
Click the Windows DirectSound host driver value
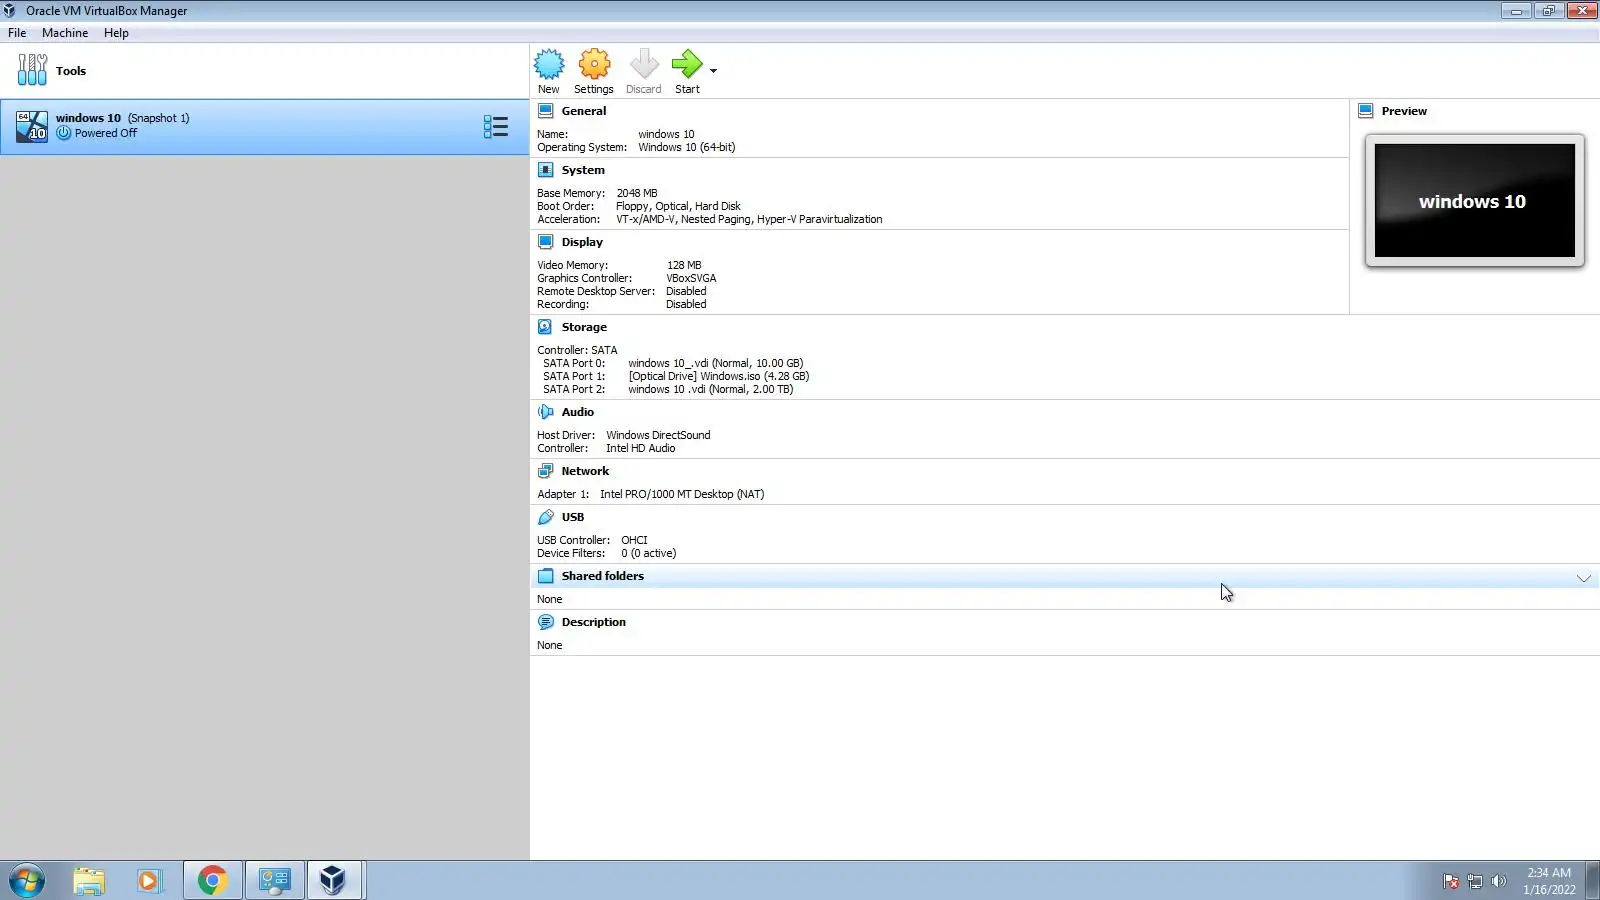click(x=658, y=435)
